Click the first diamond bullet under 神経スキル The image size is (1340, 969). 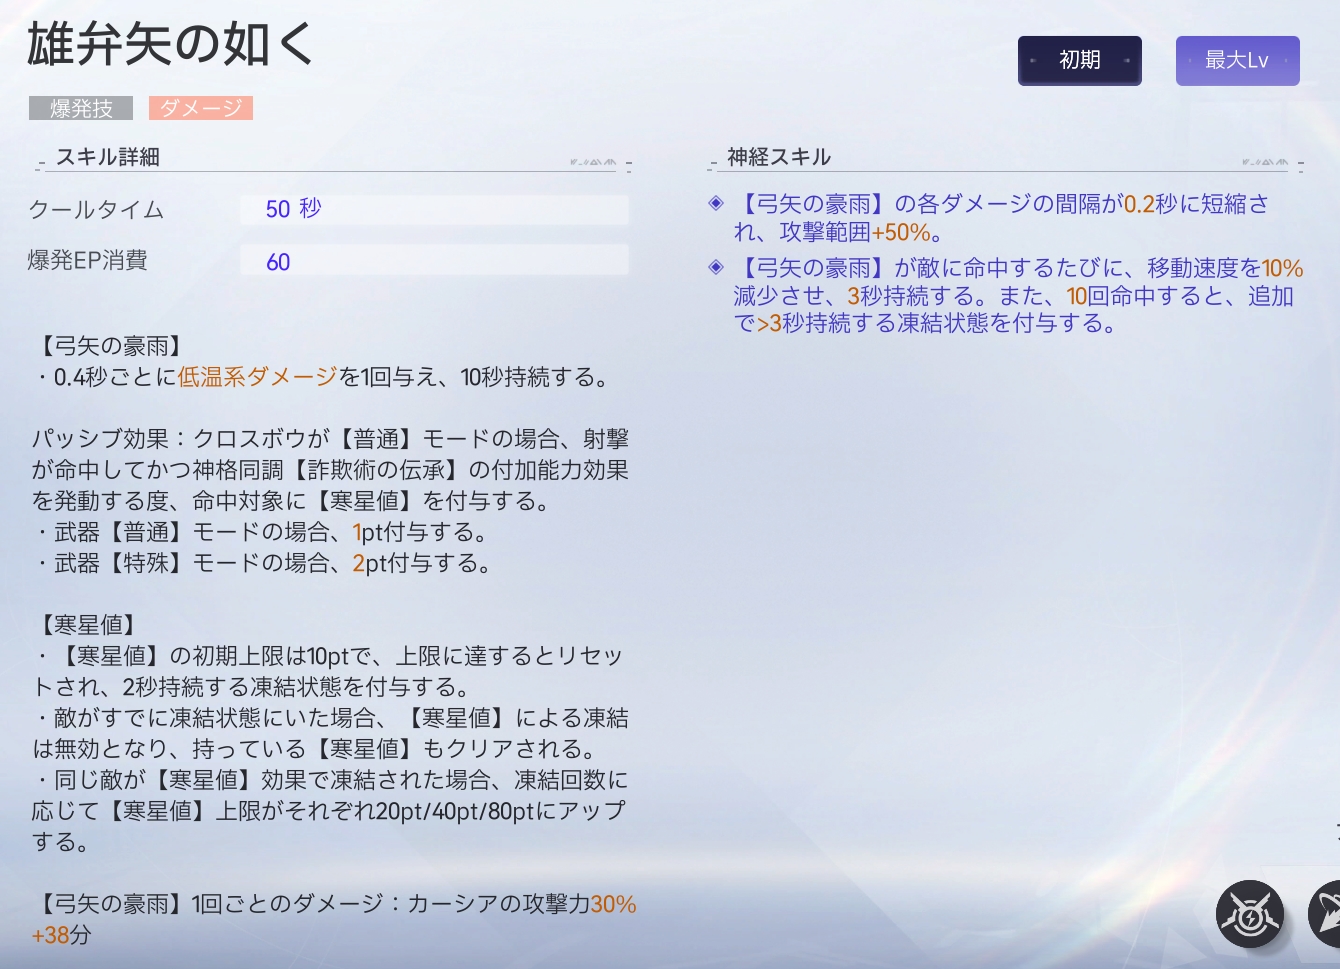pos(716,204)
